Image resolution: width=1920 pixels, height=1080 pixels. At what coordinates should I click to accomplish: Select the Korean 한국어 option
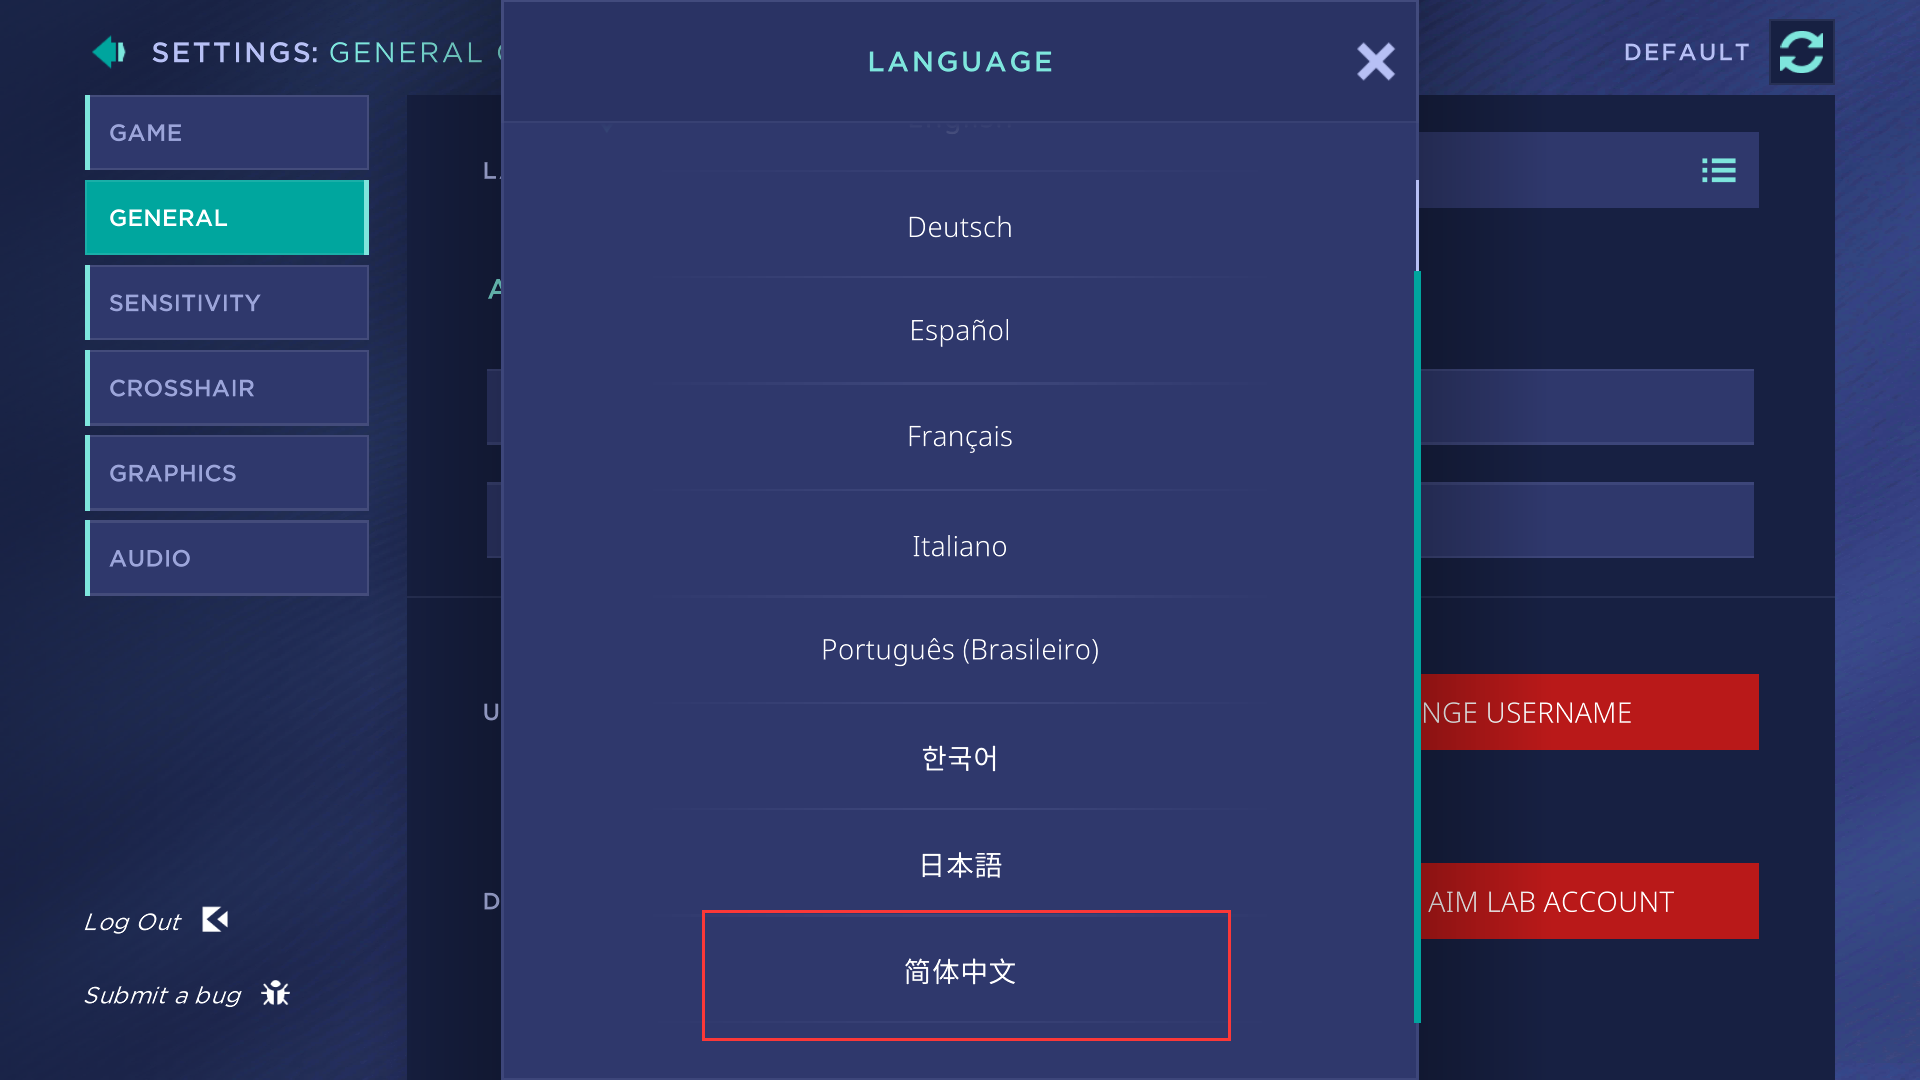tap(960, 758)
